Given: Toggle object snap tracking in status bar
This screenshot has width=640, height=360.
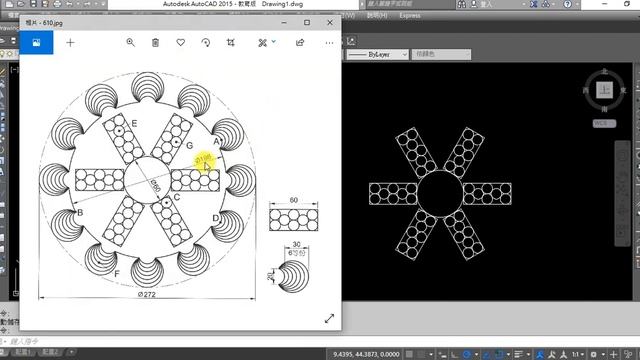Looking at the screenshot, I should (486, 354).
